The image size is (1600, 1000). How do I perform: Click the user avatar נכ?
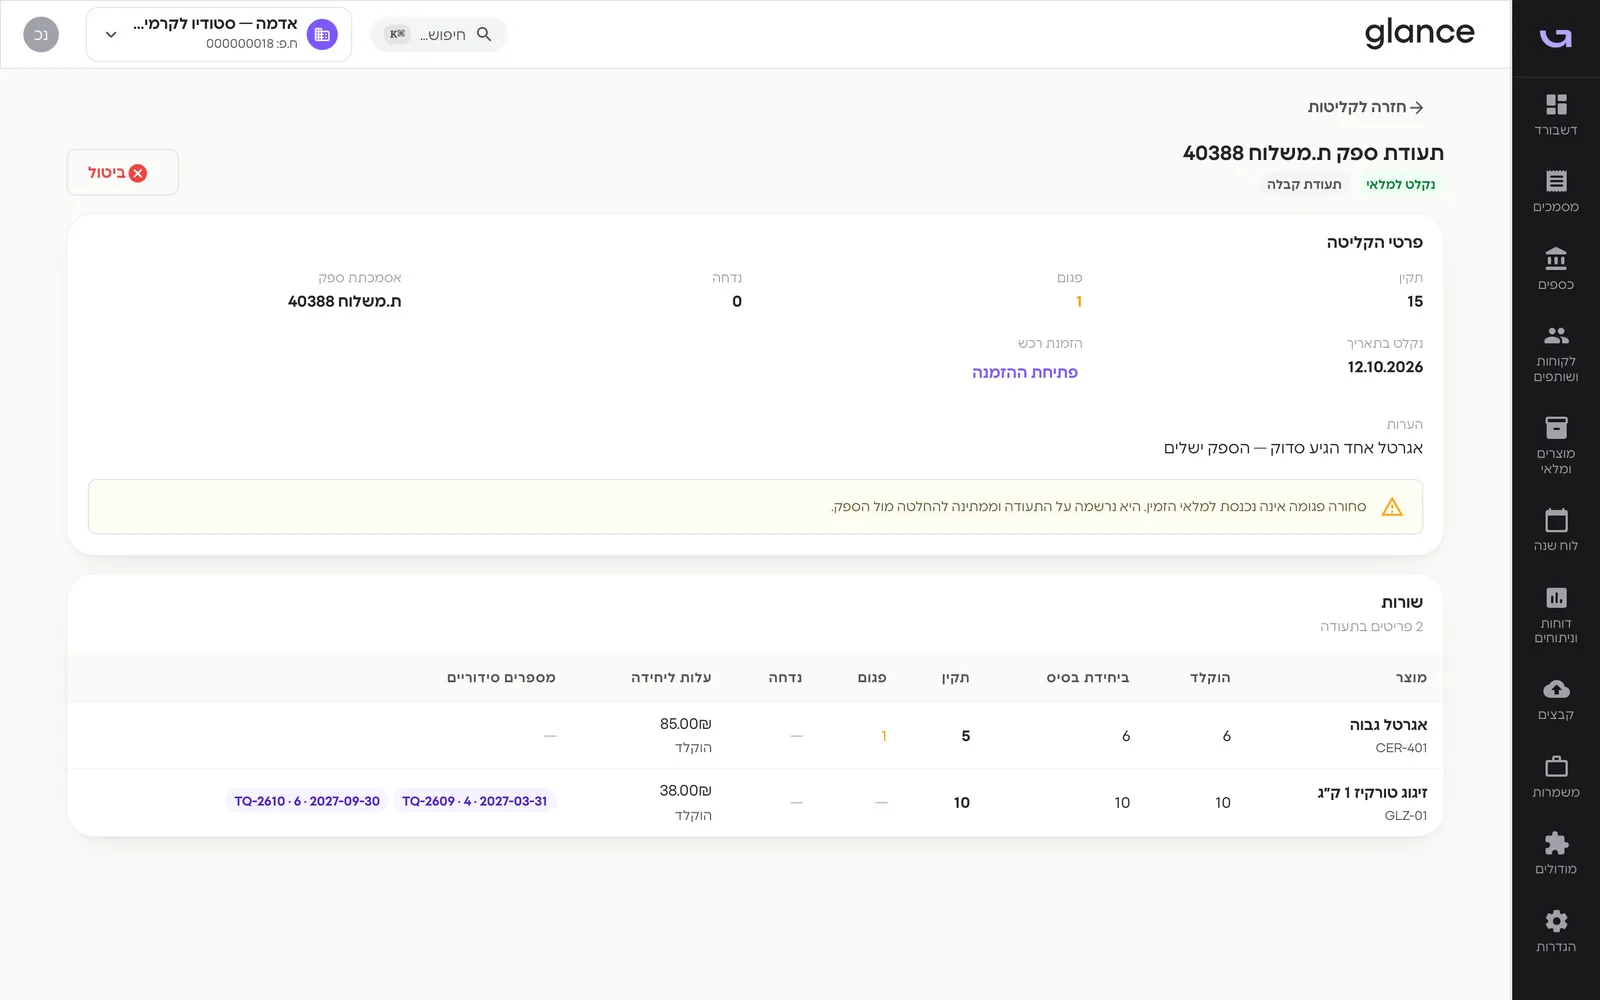[x=41, y=34]
